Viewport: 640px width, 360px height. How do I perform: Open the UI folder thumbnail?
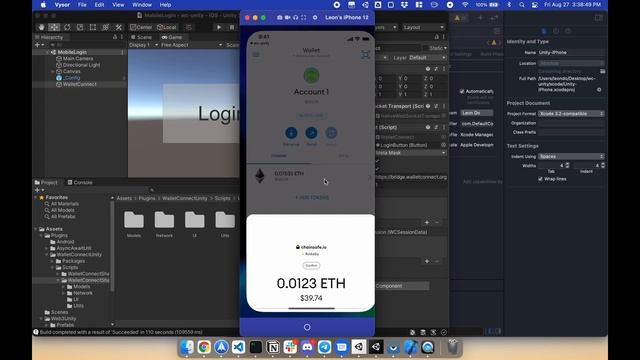(x=195, y=224)
